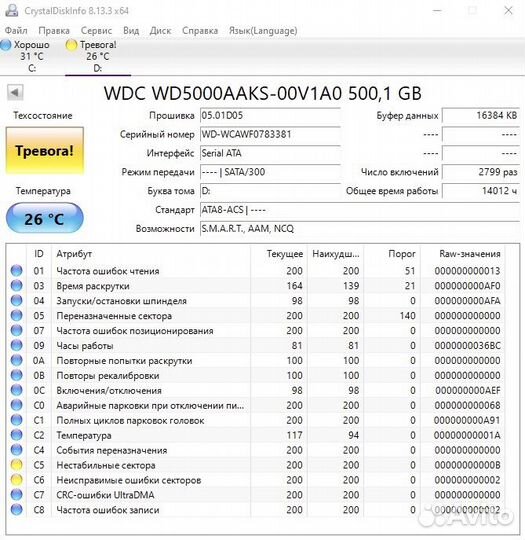Open the Правка menu
This screenshot has width=525, height=540.
pos(54,31)
